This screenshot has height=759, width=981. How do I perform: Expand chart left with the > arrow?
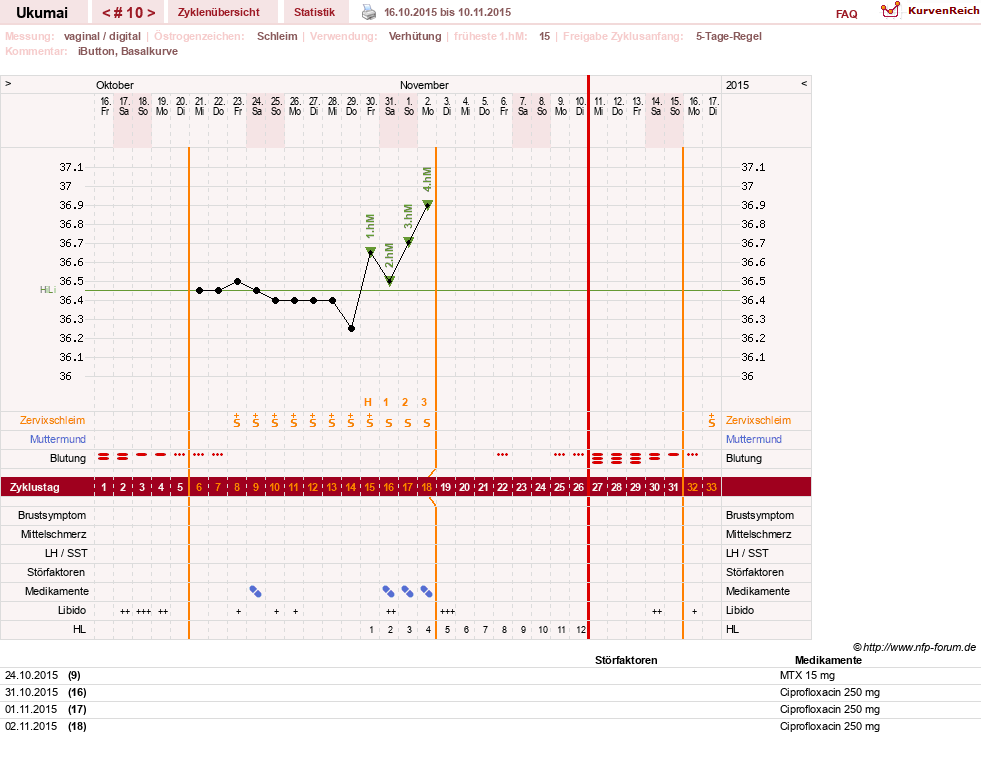(8, 83)
